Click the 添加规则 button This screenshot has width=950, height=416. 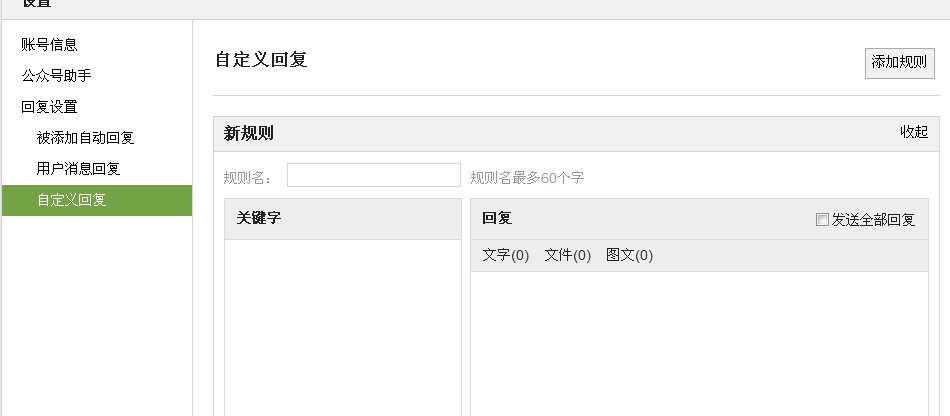pos(899,62)
